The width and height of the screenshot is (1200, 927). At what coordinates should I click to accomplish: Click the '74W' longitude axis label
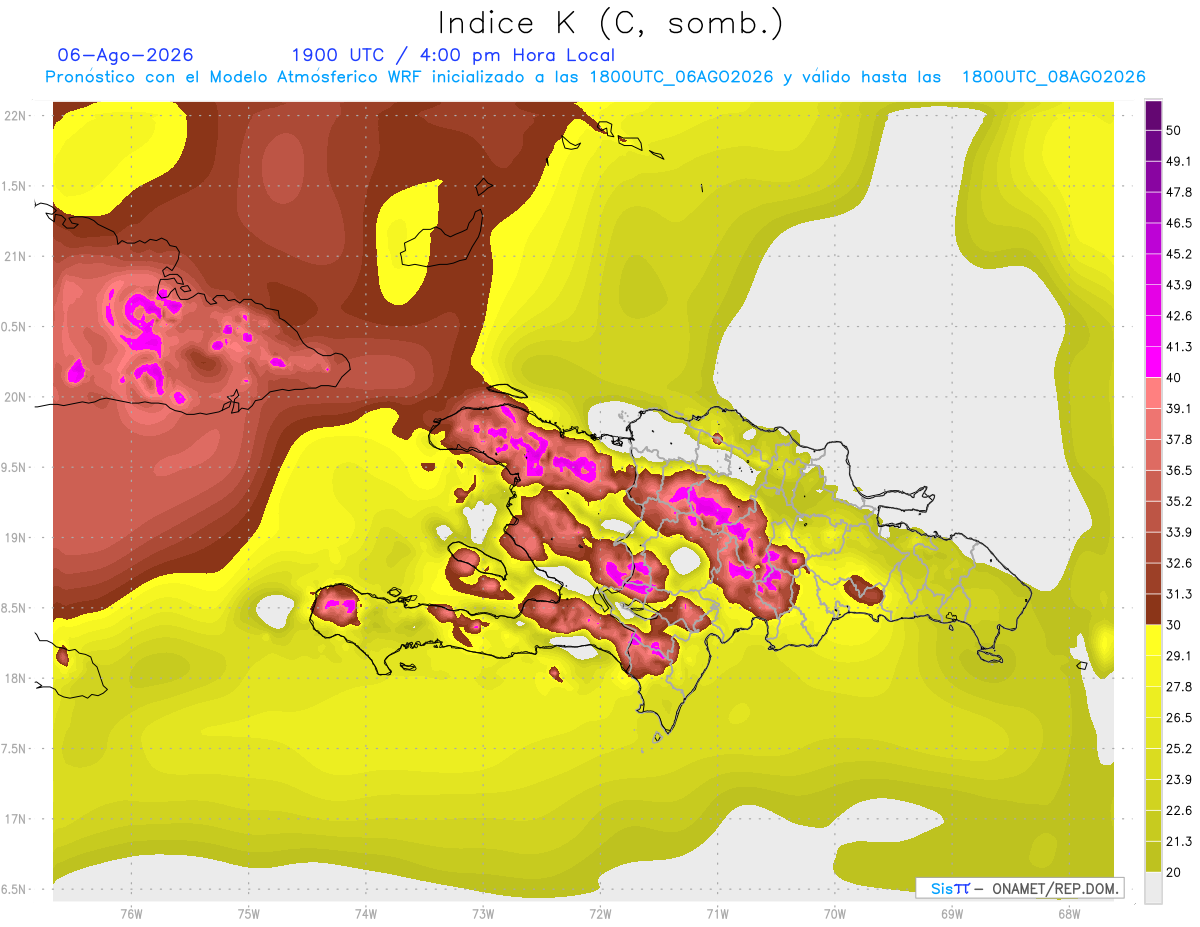365,914
